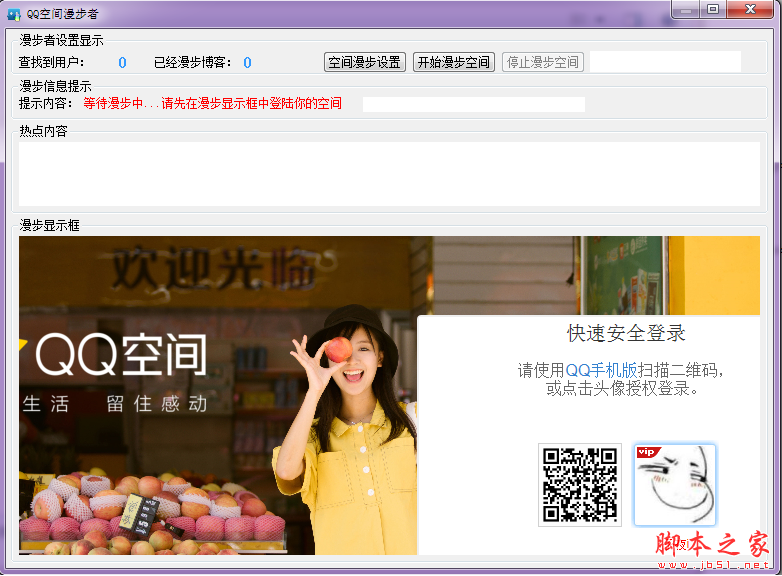Minimize the QQ空间漫步者 window
The height and width of the screenshot is (576, 782).
coord(686,9)
